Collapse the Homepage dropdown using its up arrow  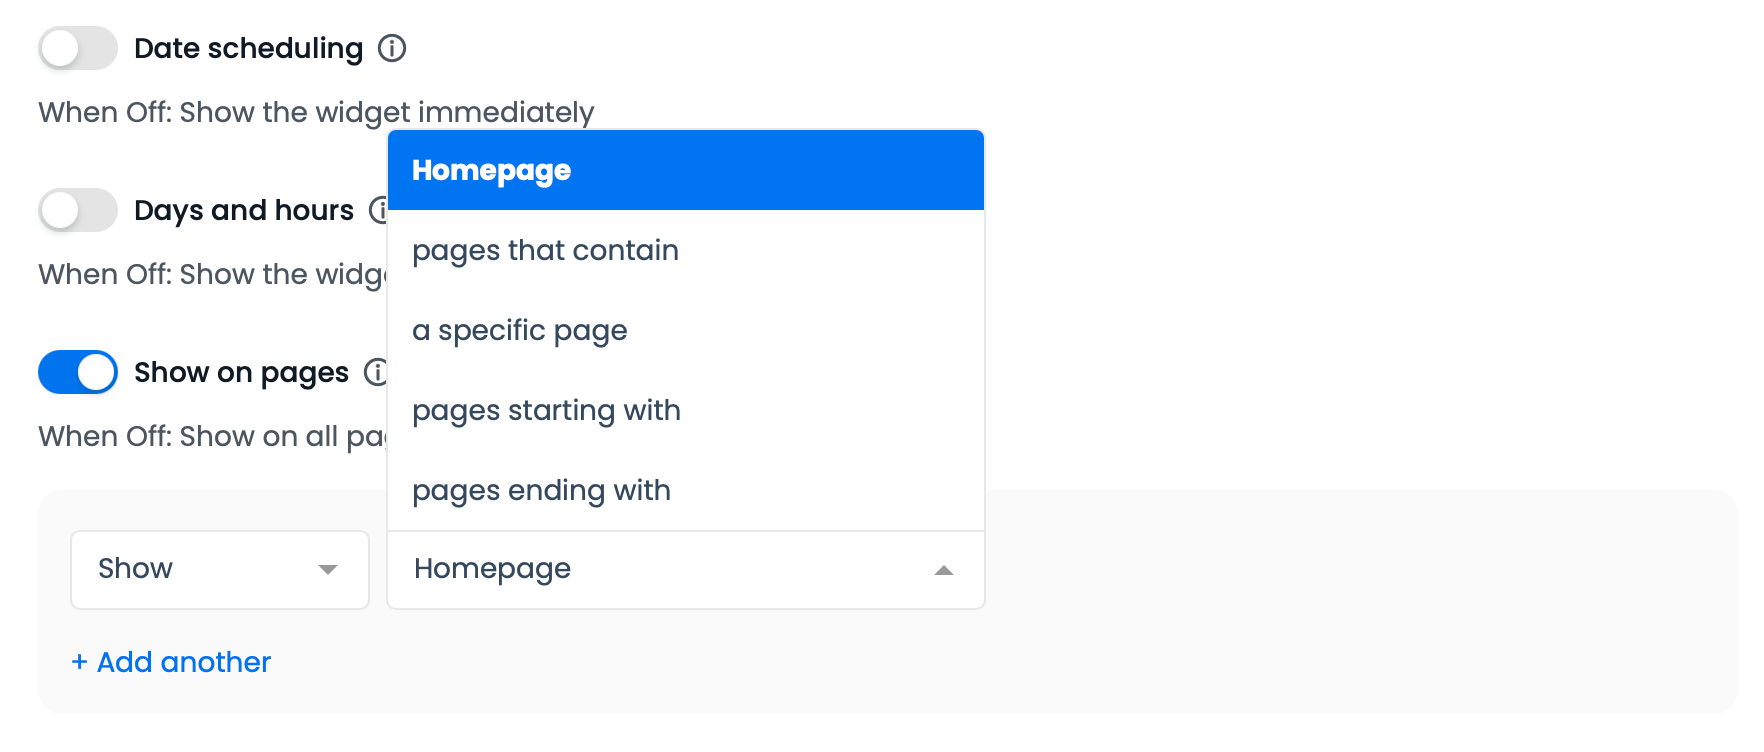(943, 570)
